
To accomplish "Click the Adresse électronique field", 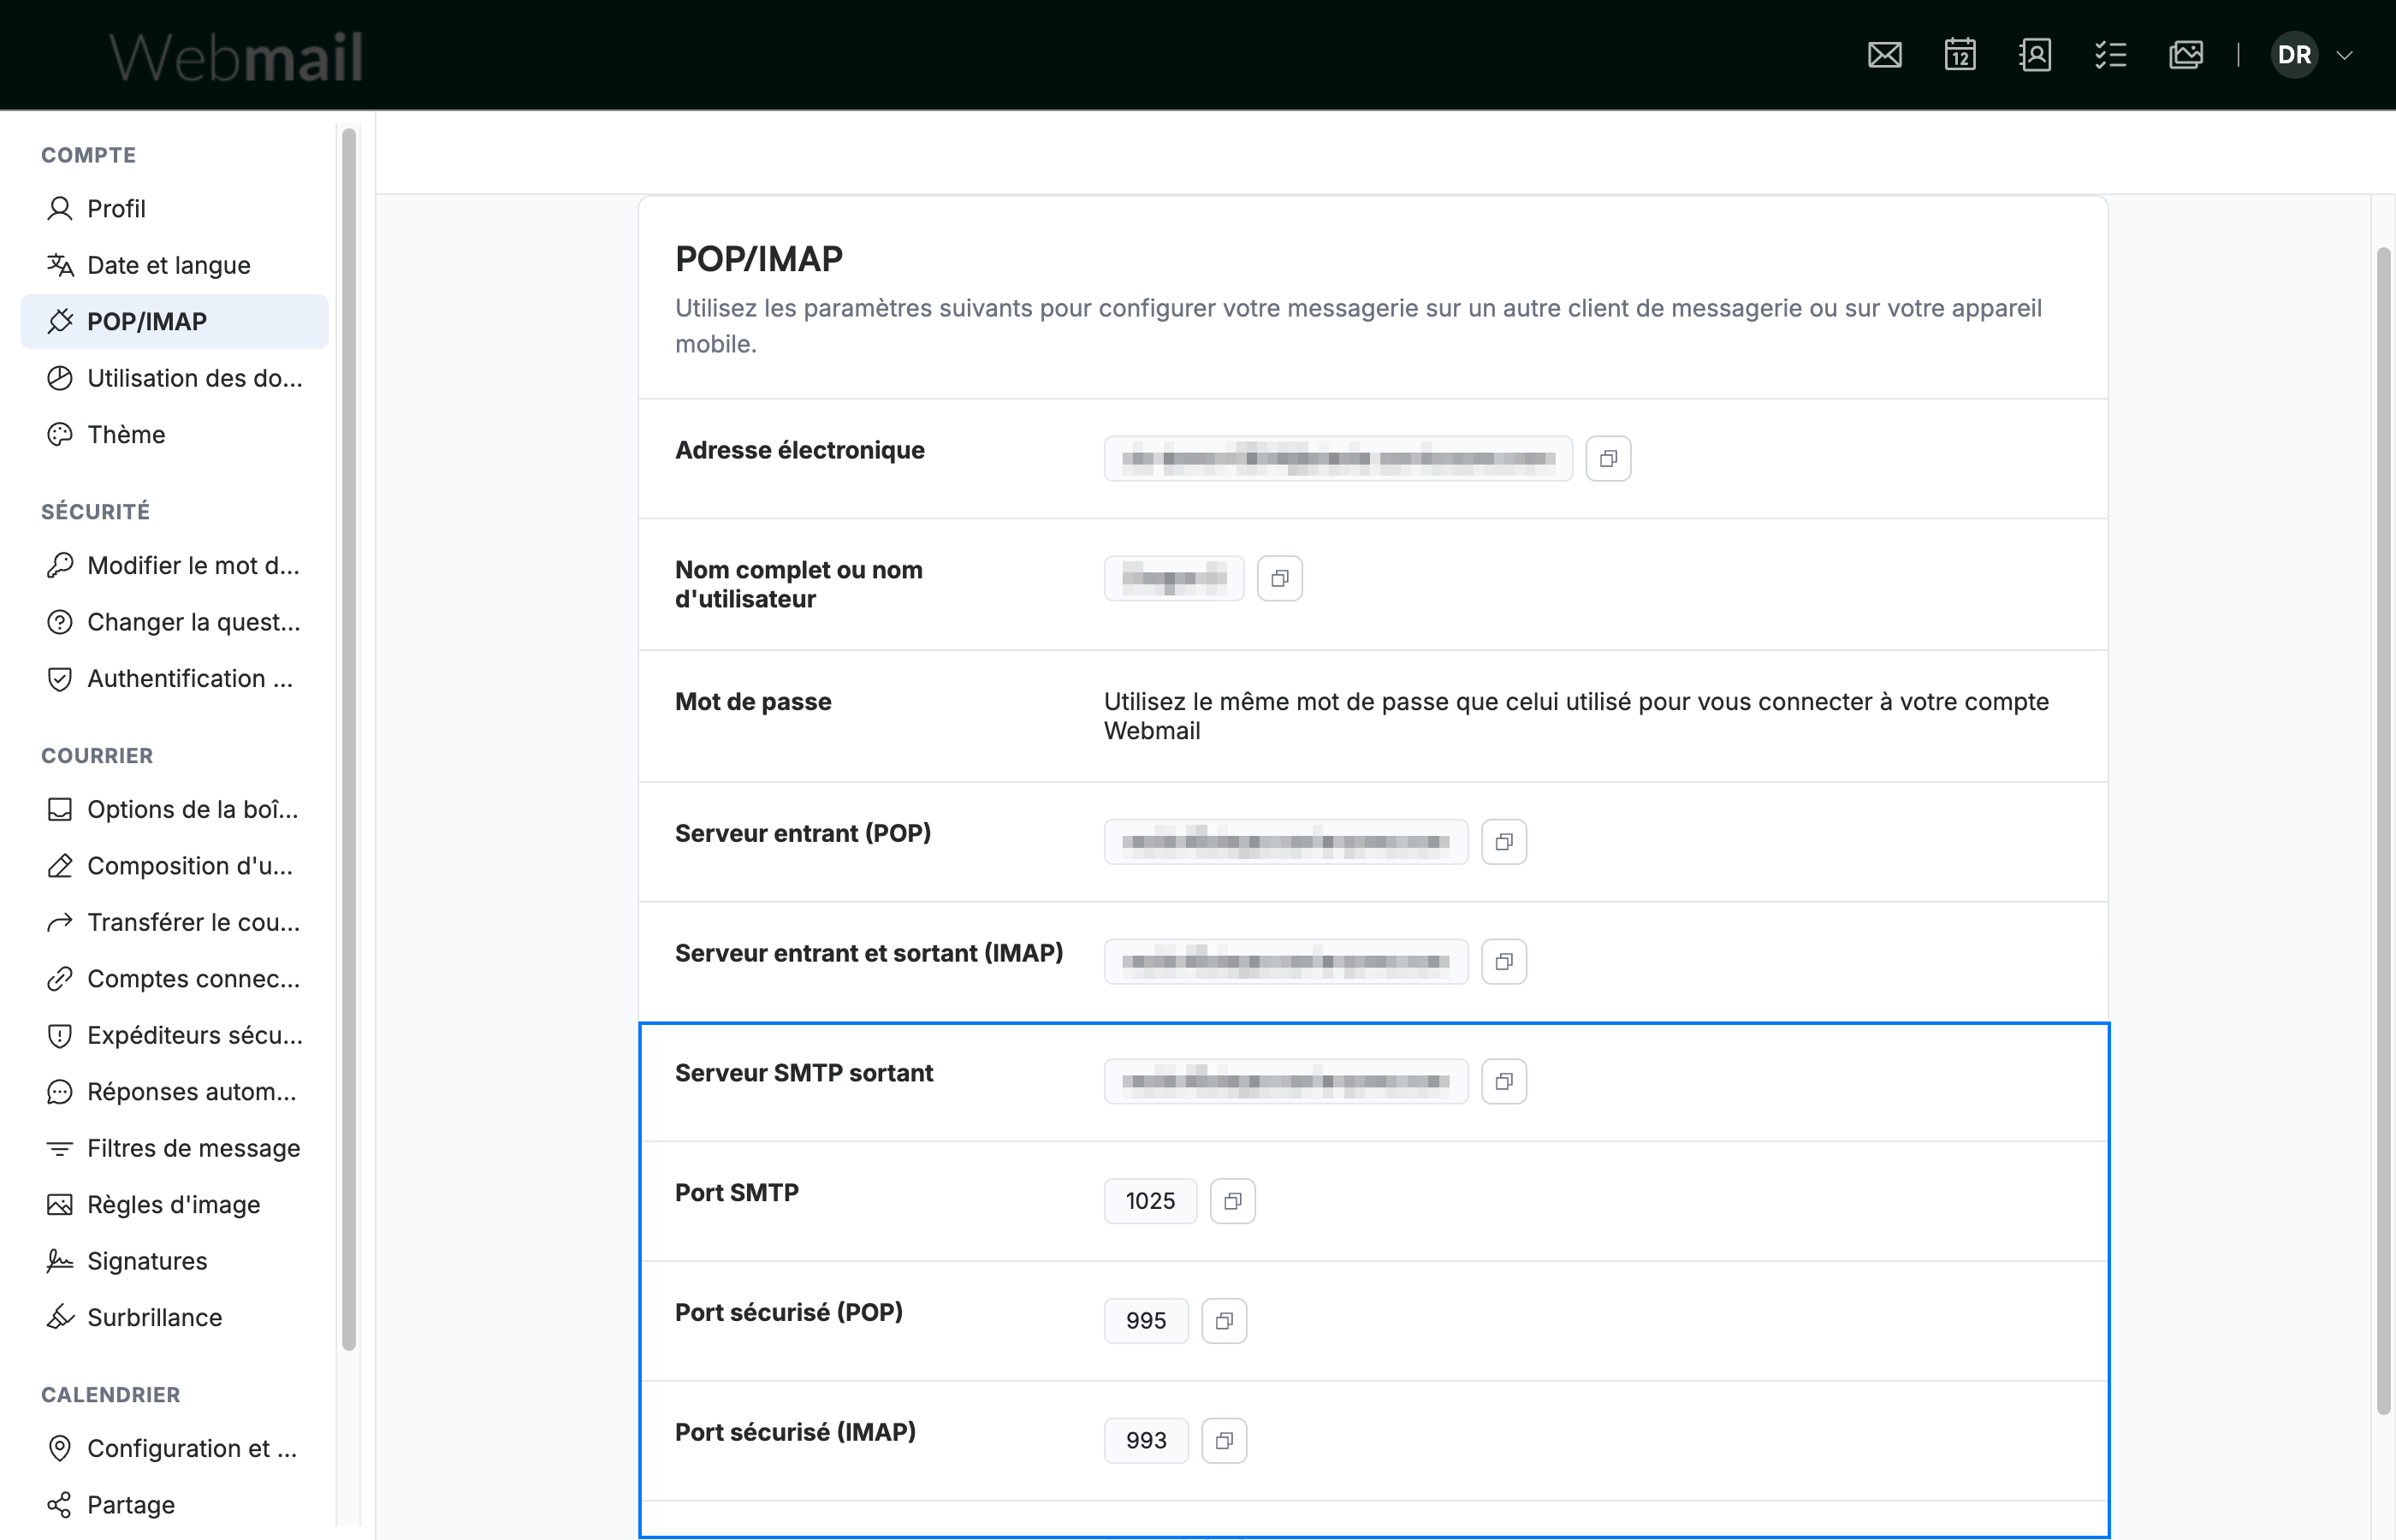I will (x=1338, y=459).
